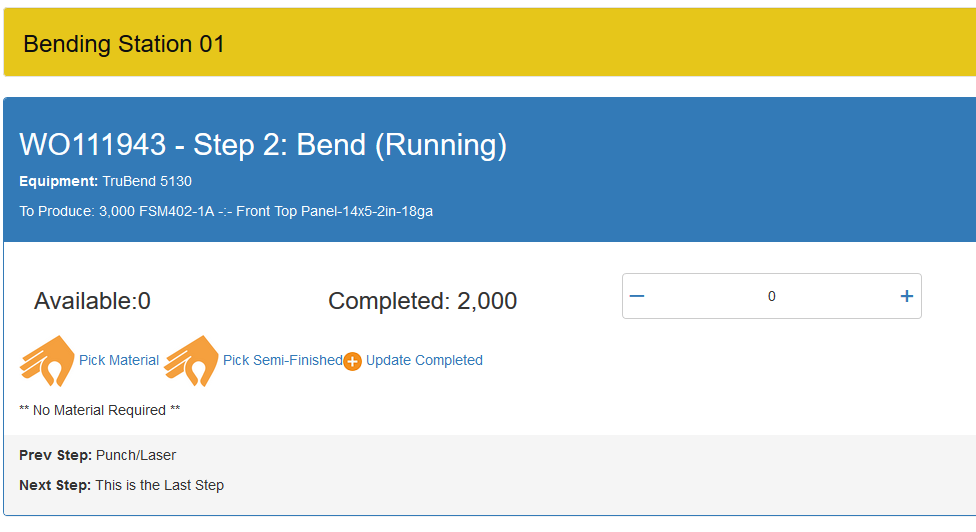Click the Pick Material hand icon

[47, 361]
